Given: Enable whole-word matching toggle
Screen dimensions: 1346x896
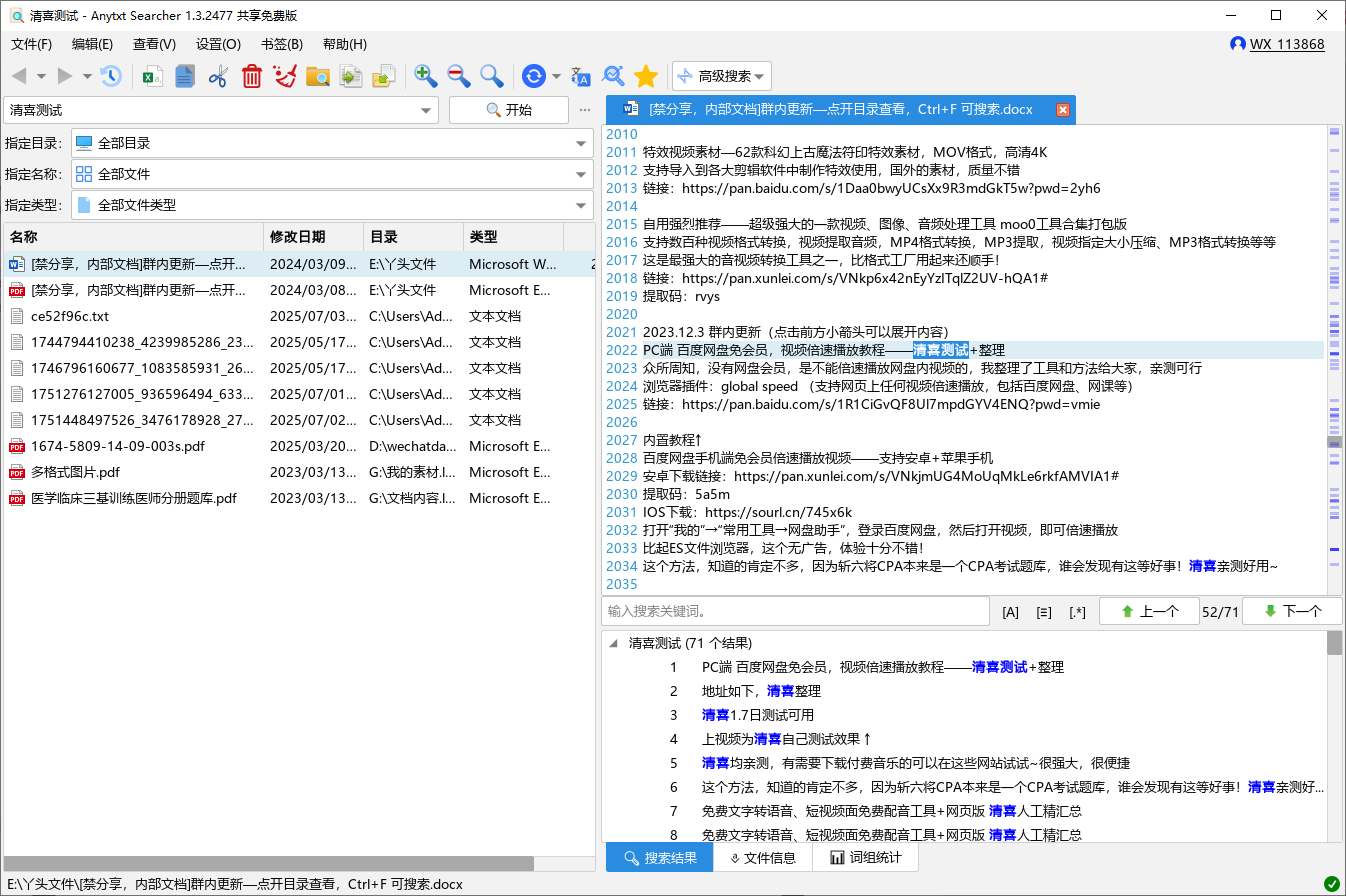Looking at the screenshot, I should [x=1044, y=611].
